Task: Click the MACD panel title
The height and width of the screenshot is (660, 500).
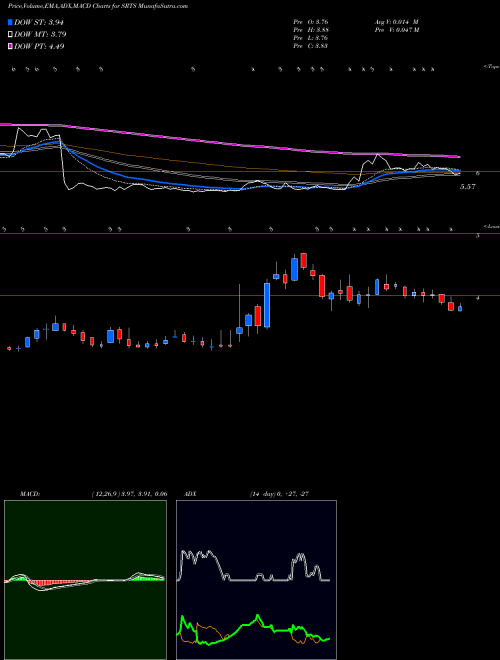Action: pos(29,494)
